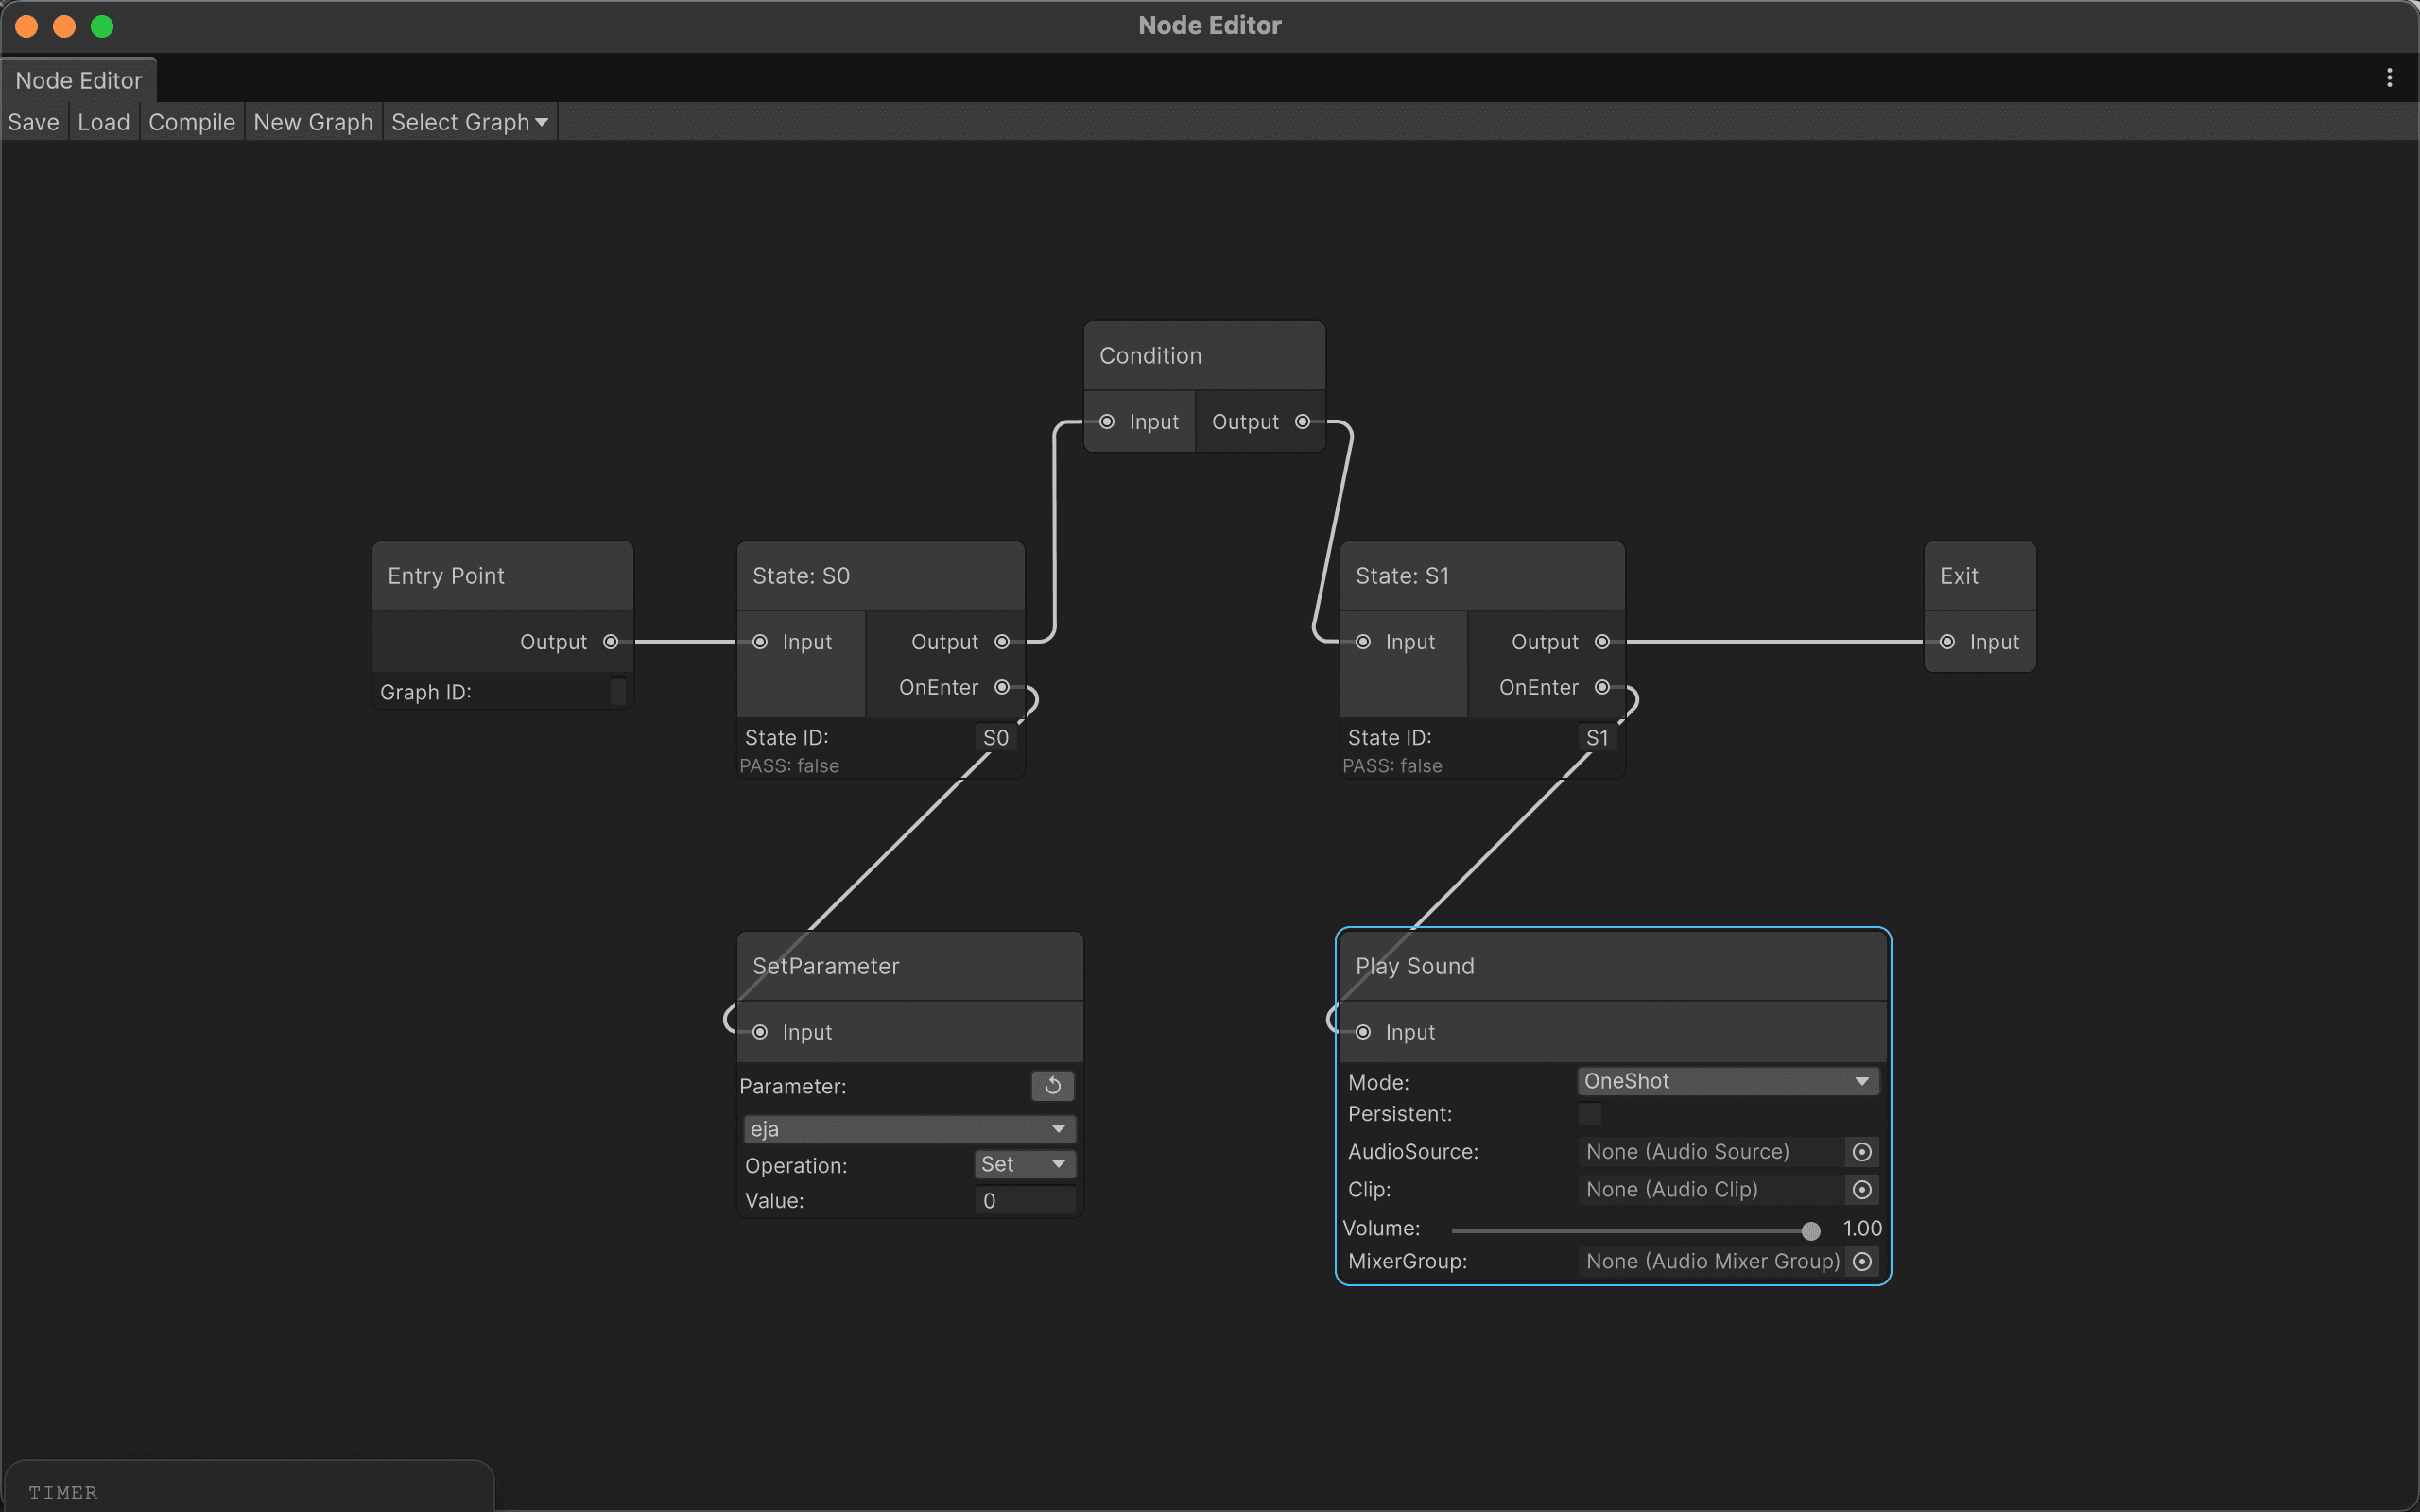This screenshot has height=1512, width=2420.
Task: Open the MixerGroup object picker
Action: click(1862, 1262)
